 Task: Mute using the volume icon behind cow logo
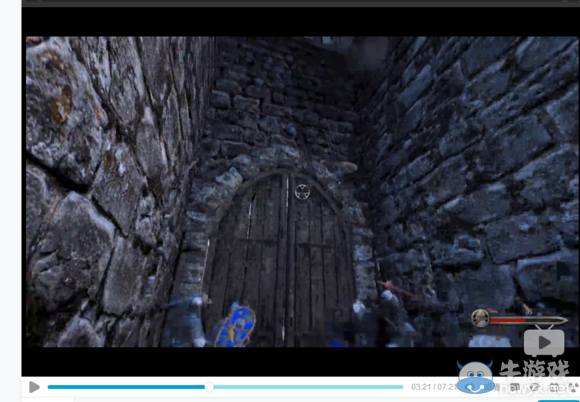[x=469, y=387]
